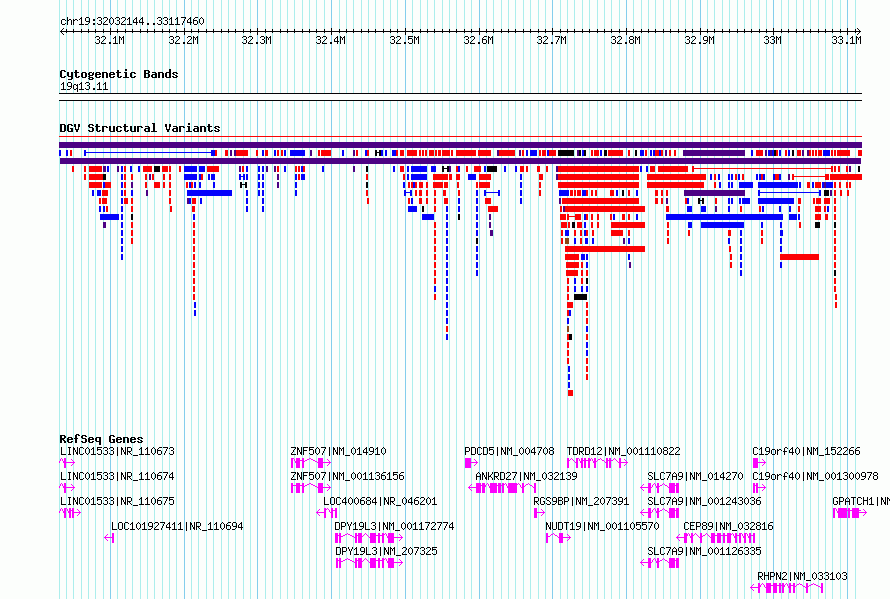
Task: Click the 32.1M ruler tick label
Action: point(109,40)
